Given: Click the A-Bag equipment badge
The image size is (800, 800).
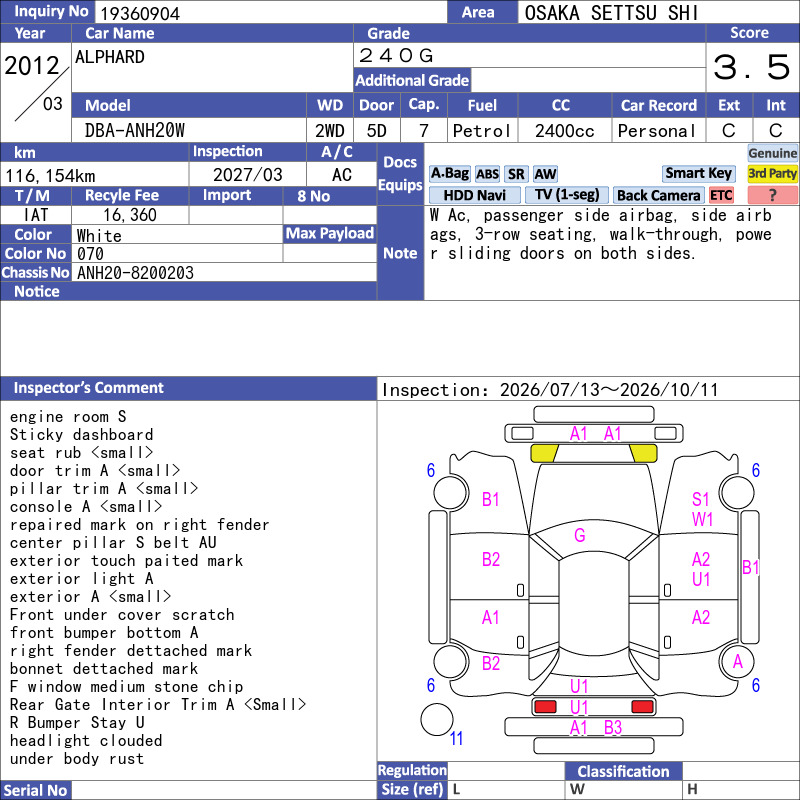Looking at the screenshot, I should tap(449, 174).
